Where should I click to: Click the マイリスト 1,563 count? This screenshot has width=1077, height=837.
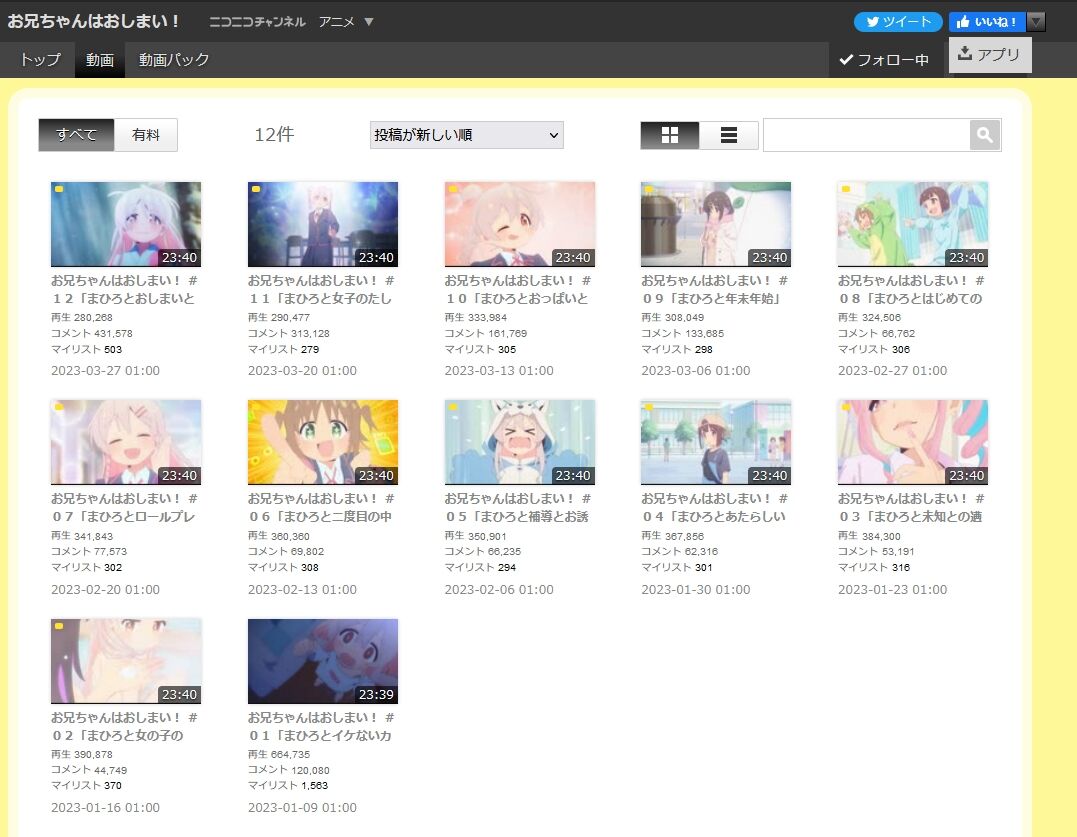pos(288,786)
